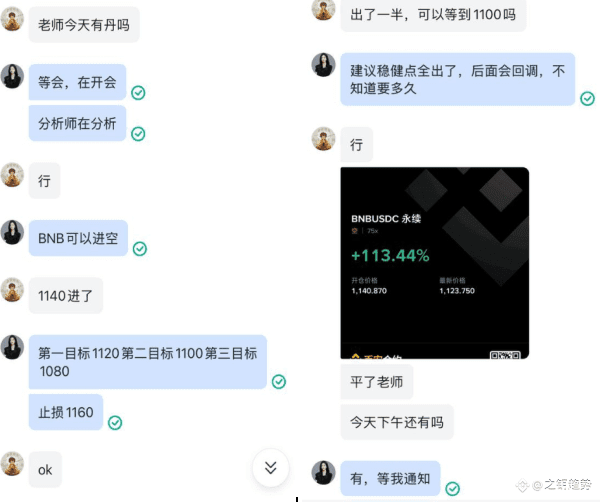The height and width of the screenshot is (502, 600).
Task: Open the teacher avatar beside '有，等我通知'
Action: [x=323, y=473]
